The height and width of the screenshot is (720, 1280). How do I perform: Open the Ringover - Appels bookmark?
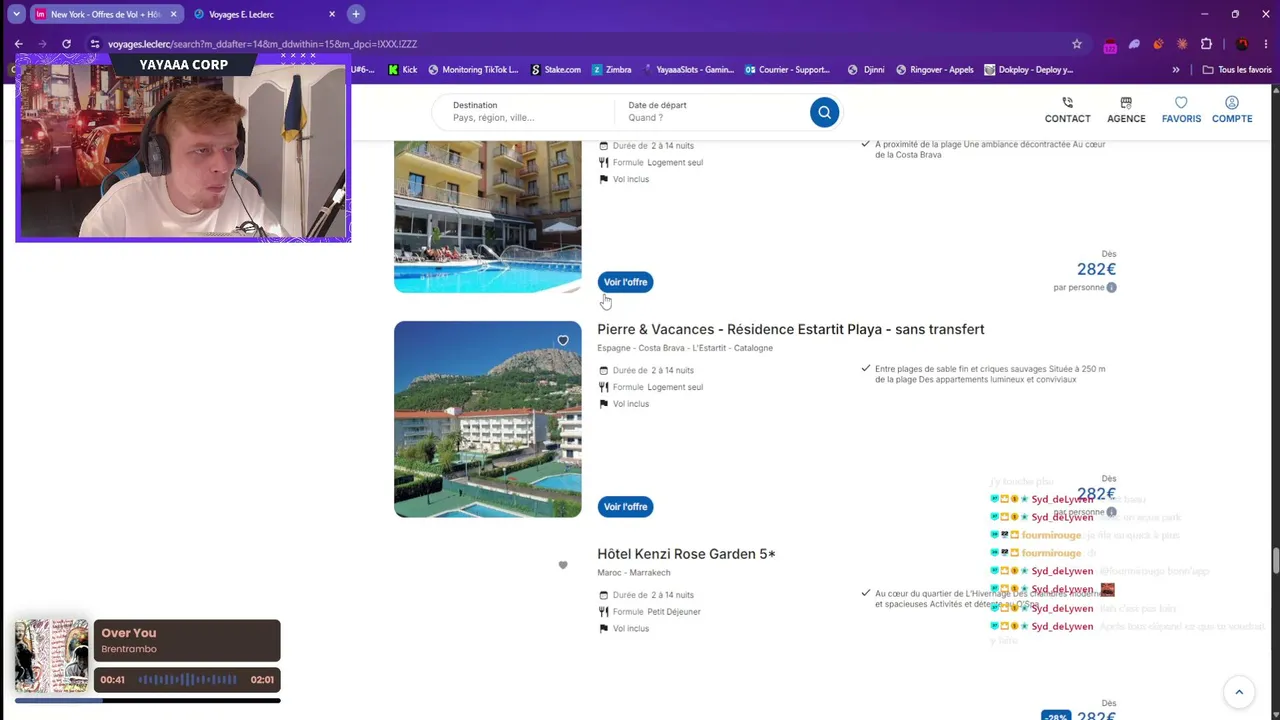pyautogui.click(x=935, y=70)
